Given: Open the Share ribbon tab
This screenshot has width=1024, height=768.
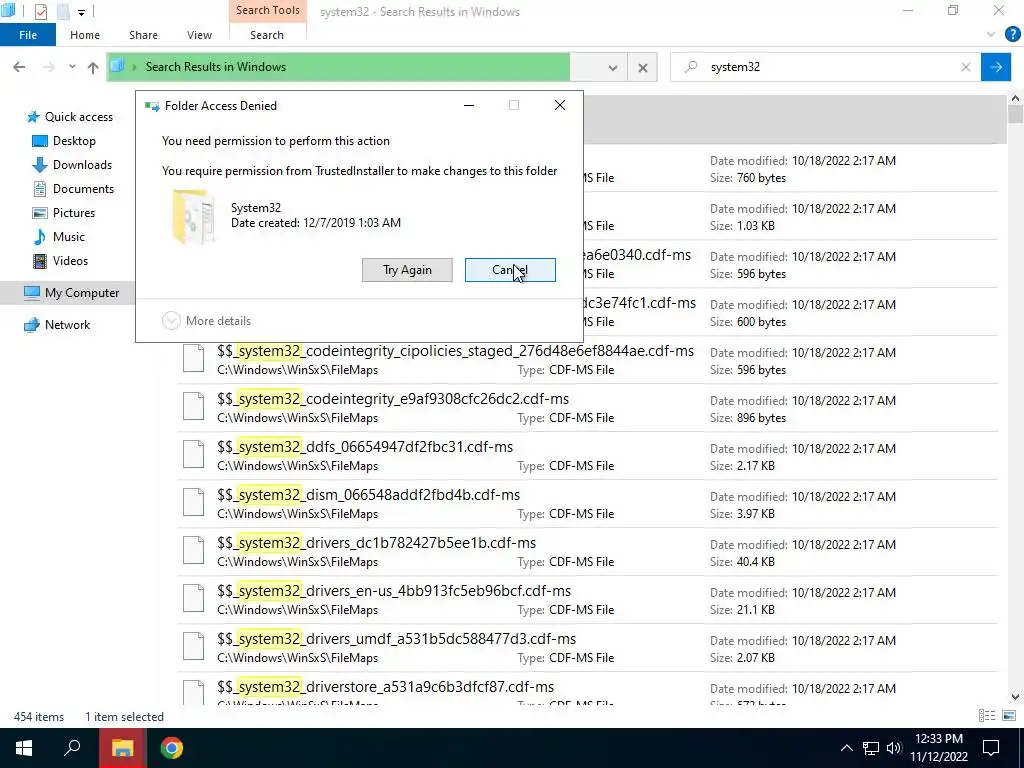Looking at the screenshot, I should [x=143, y=35].
